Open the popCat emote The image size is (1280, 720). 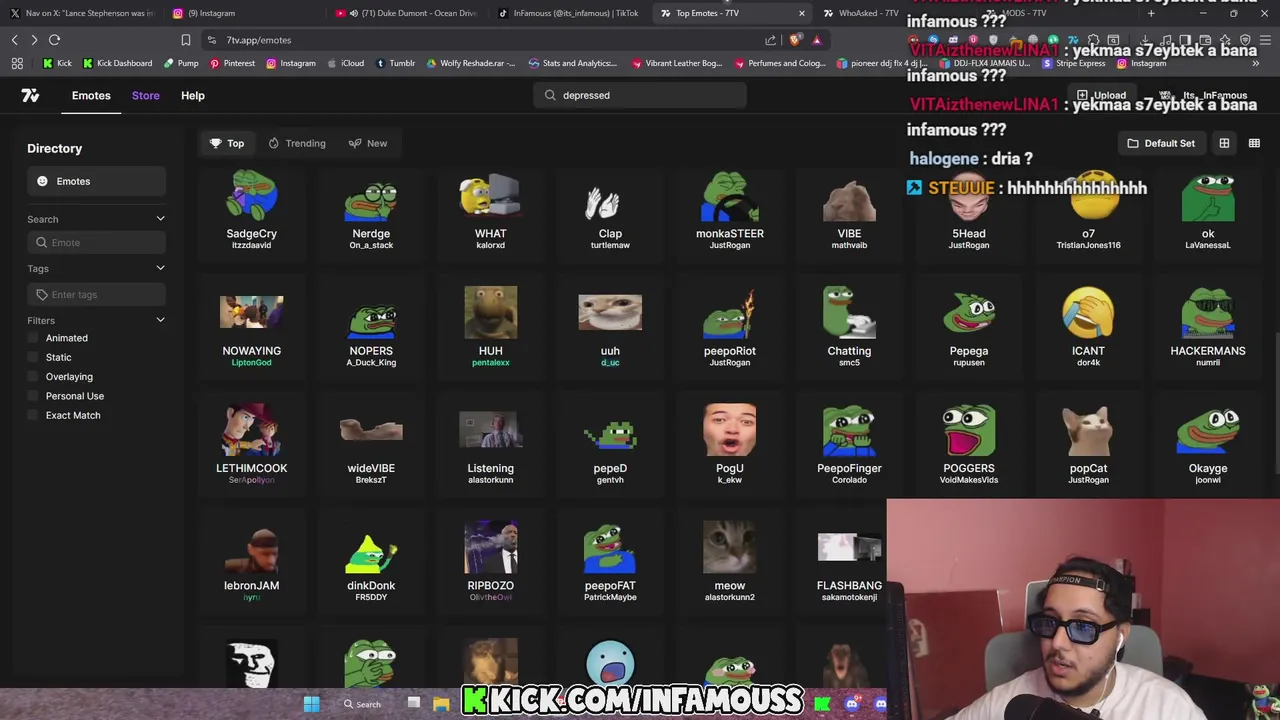(1088, 445)
